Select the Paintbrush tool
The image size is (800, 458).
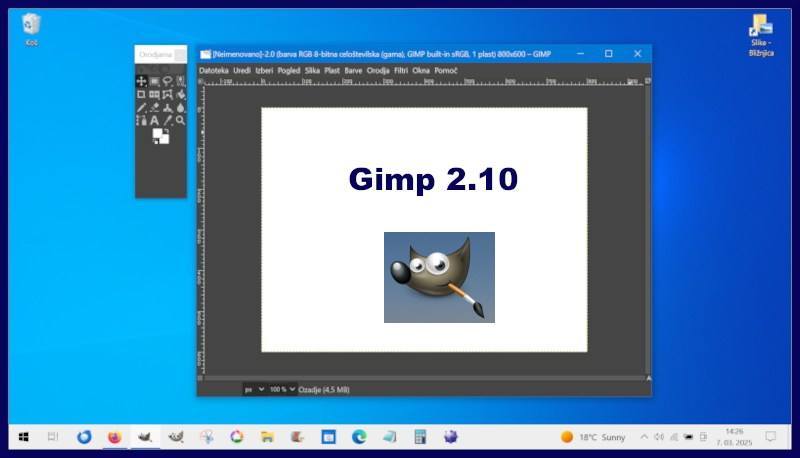(x=141, y=108)
